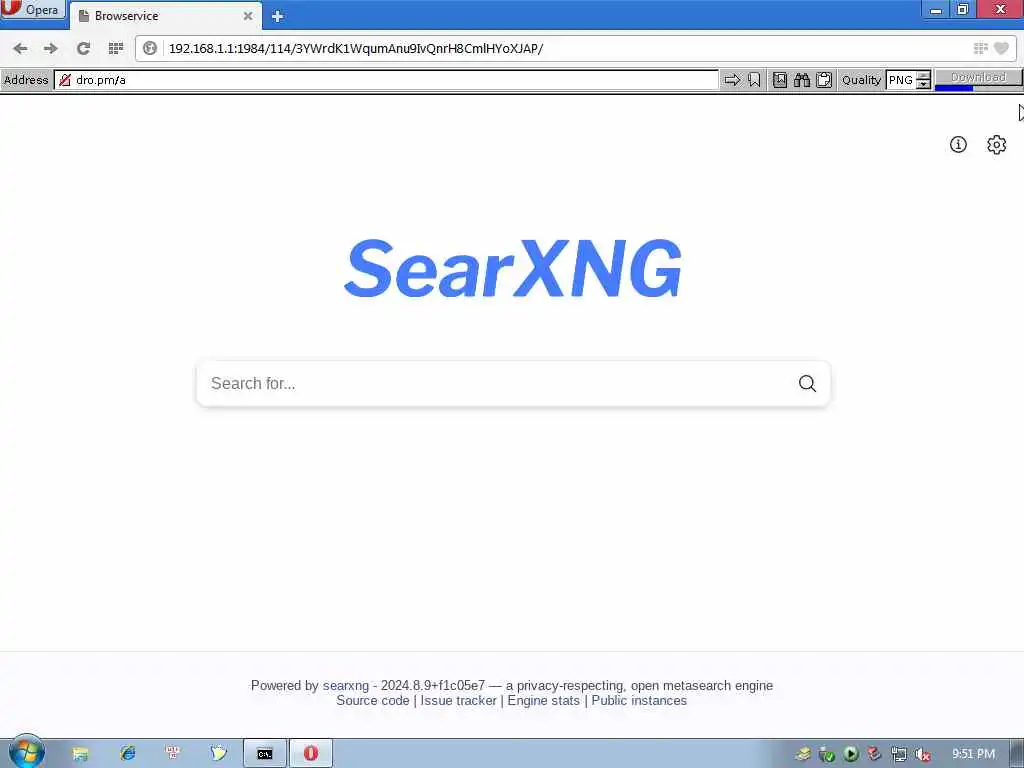Click the magnifier search button
This screenshot has height=768, width=1024.
807,383
